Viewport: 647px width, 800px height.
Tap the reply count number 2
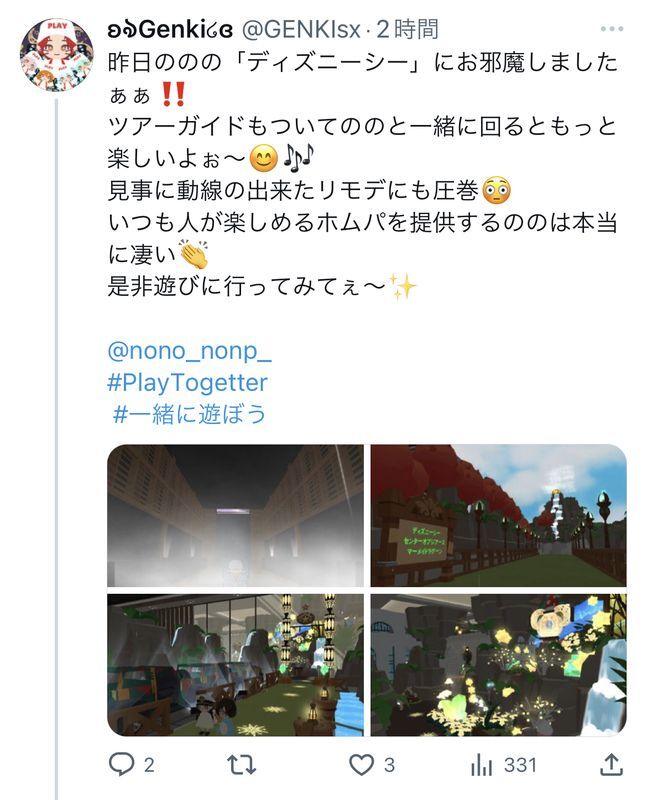[148, 765]
